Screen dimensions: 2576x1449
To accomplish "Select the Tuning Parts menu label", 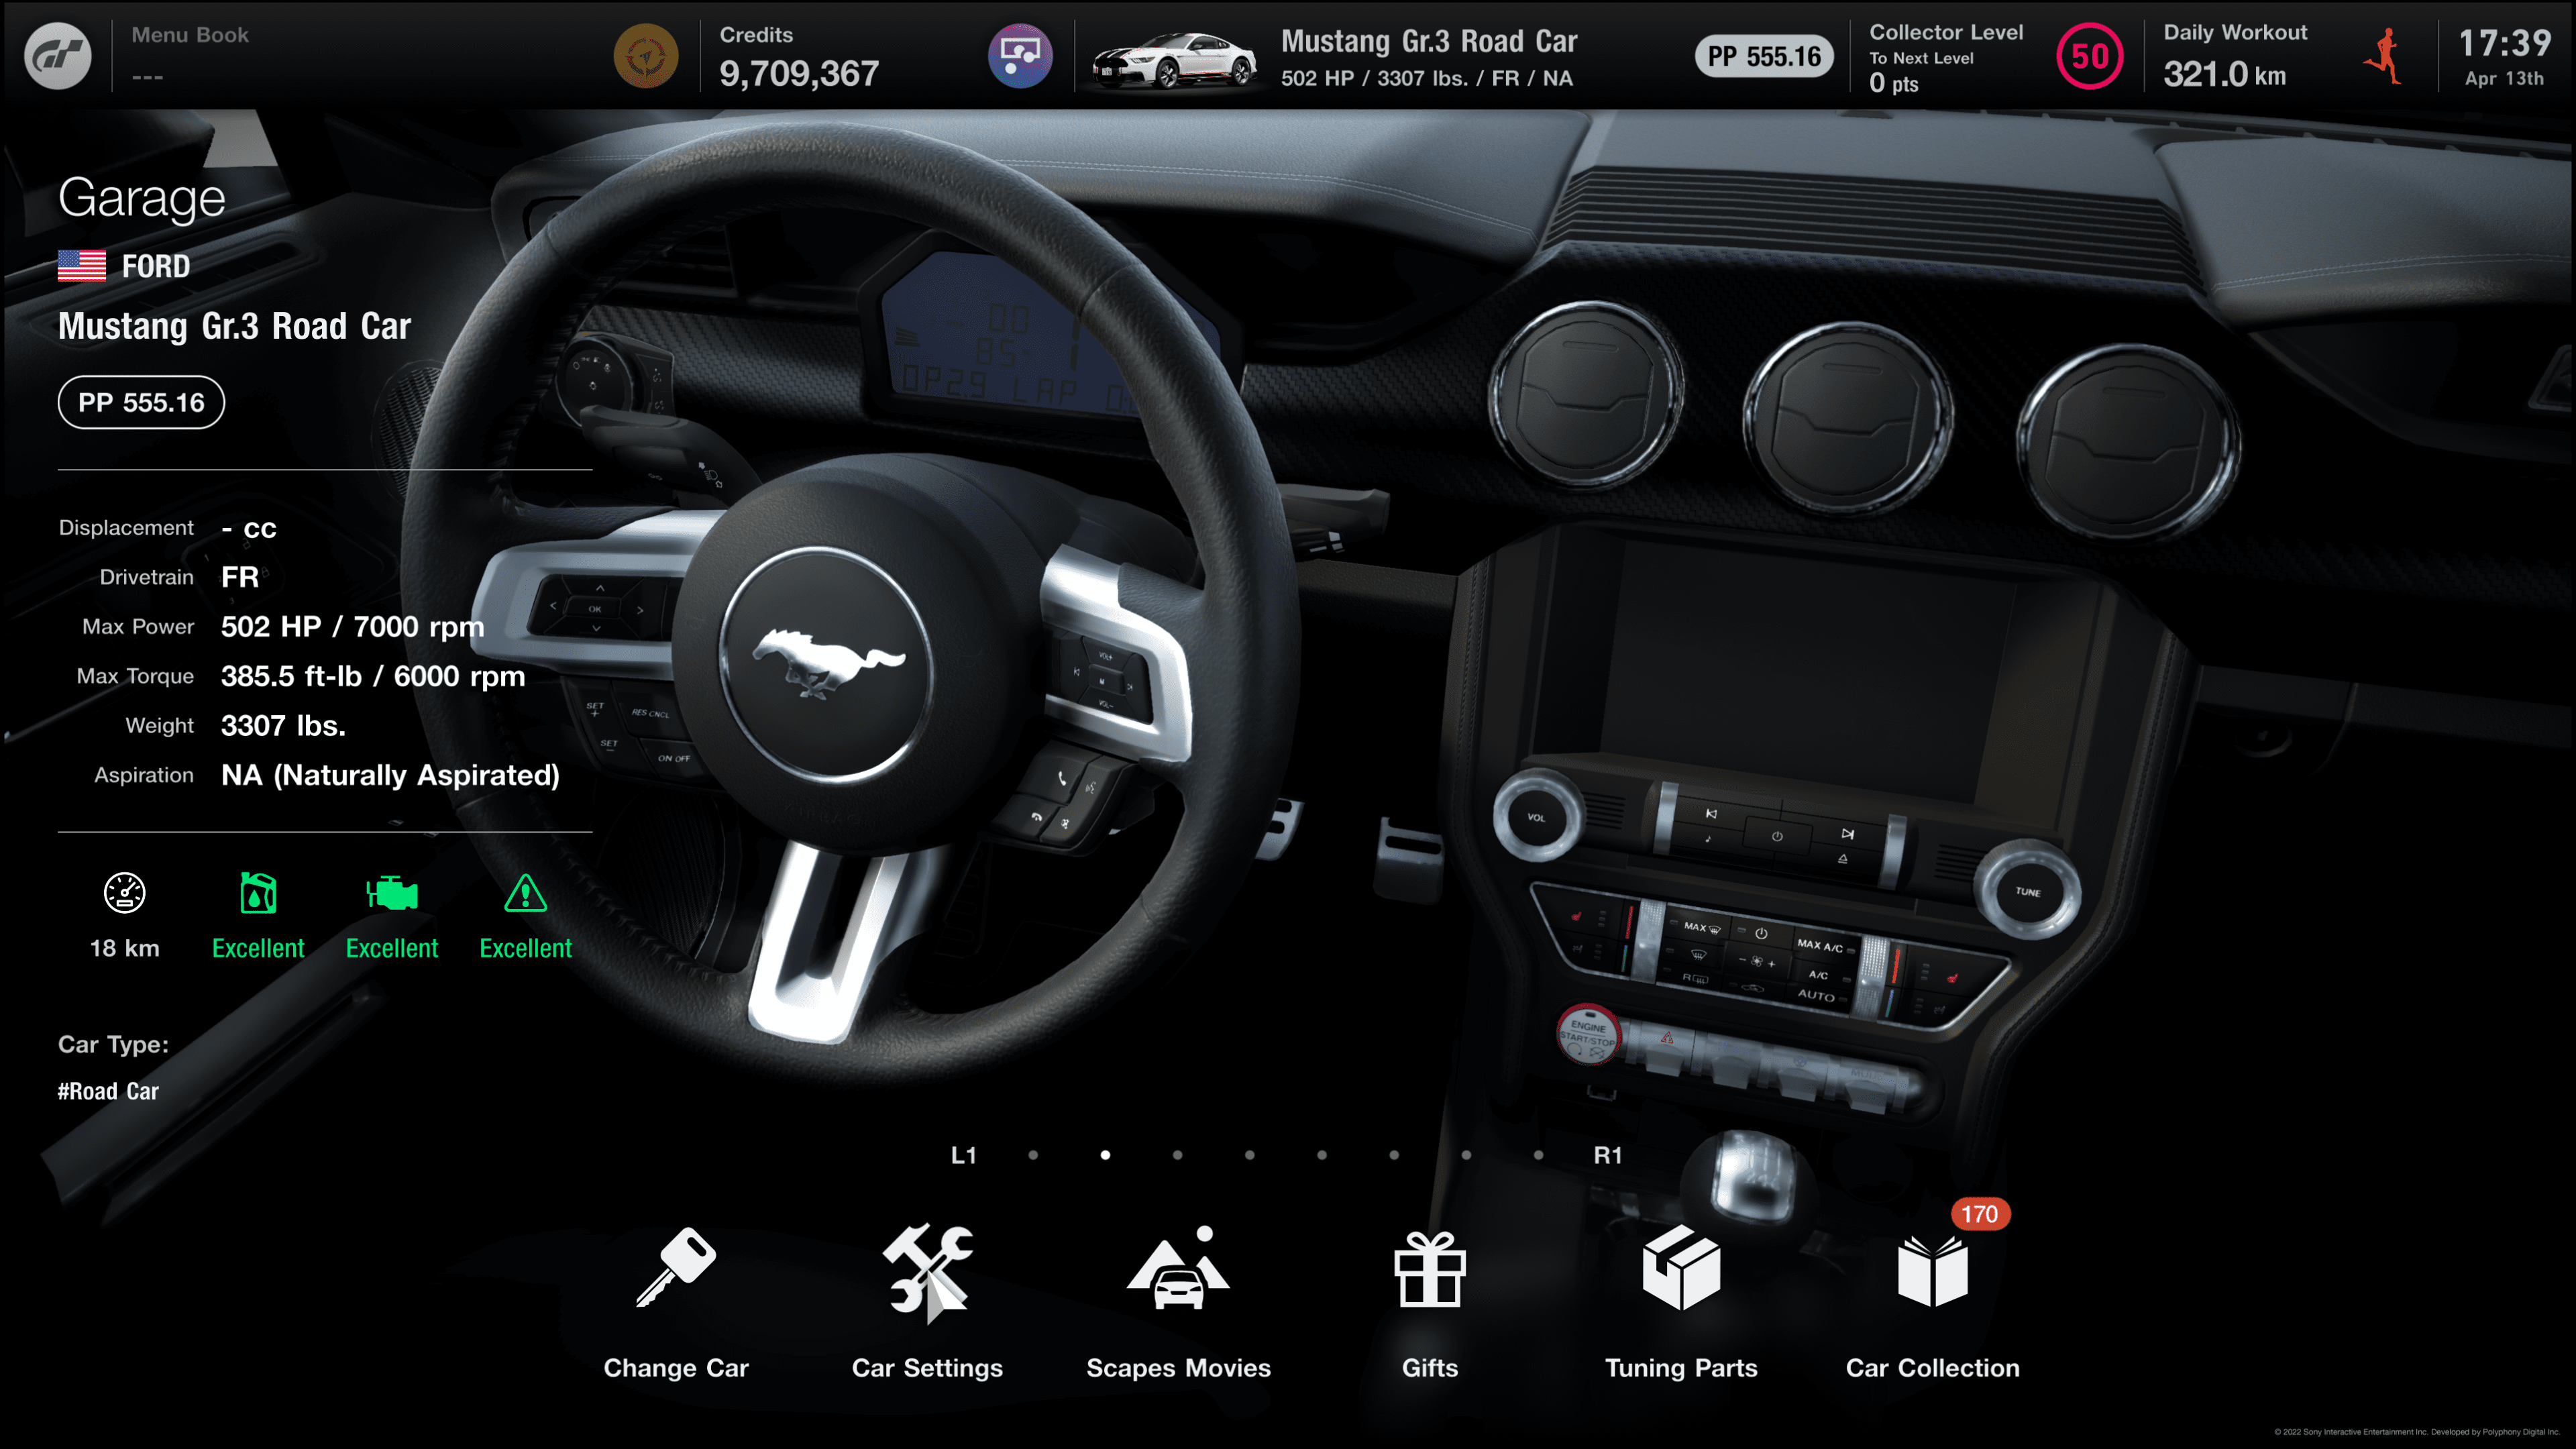I will pos(1681,1368).
